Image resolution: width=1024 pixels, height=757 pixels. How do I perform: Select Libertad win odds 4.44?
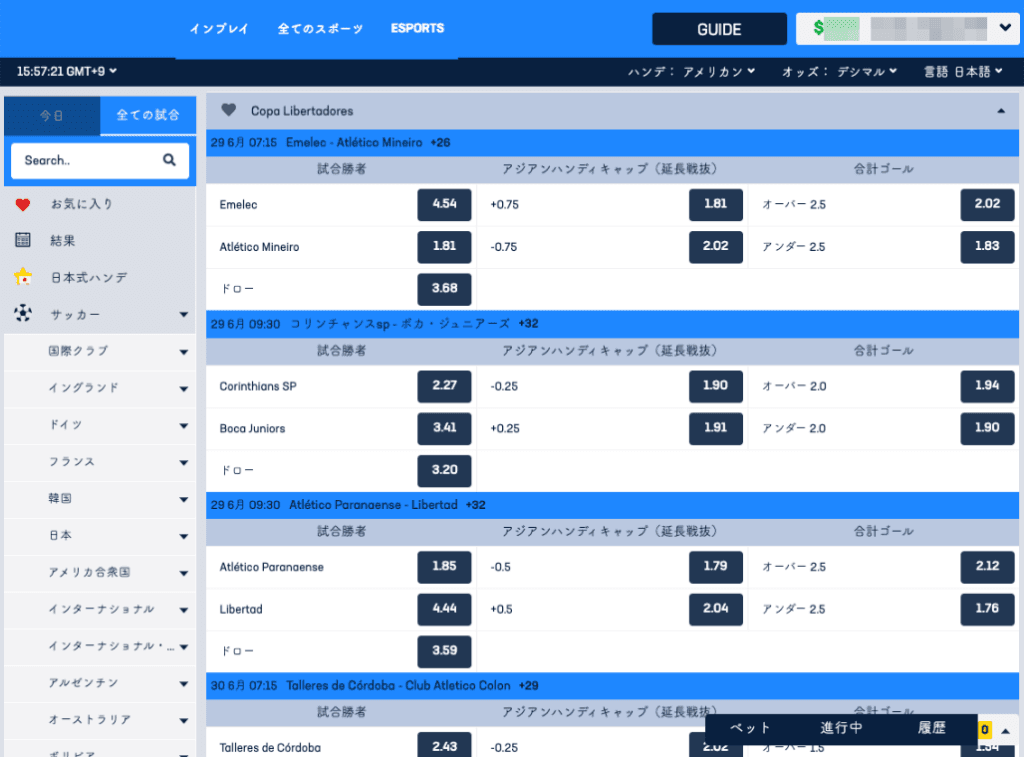pyautogui.click(x=444, y=609)
